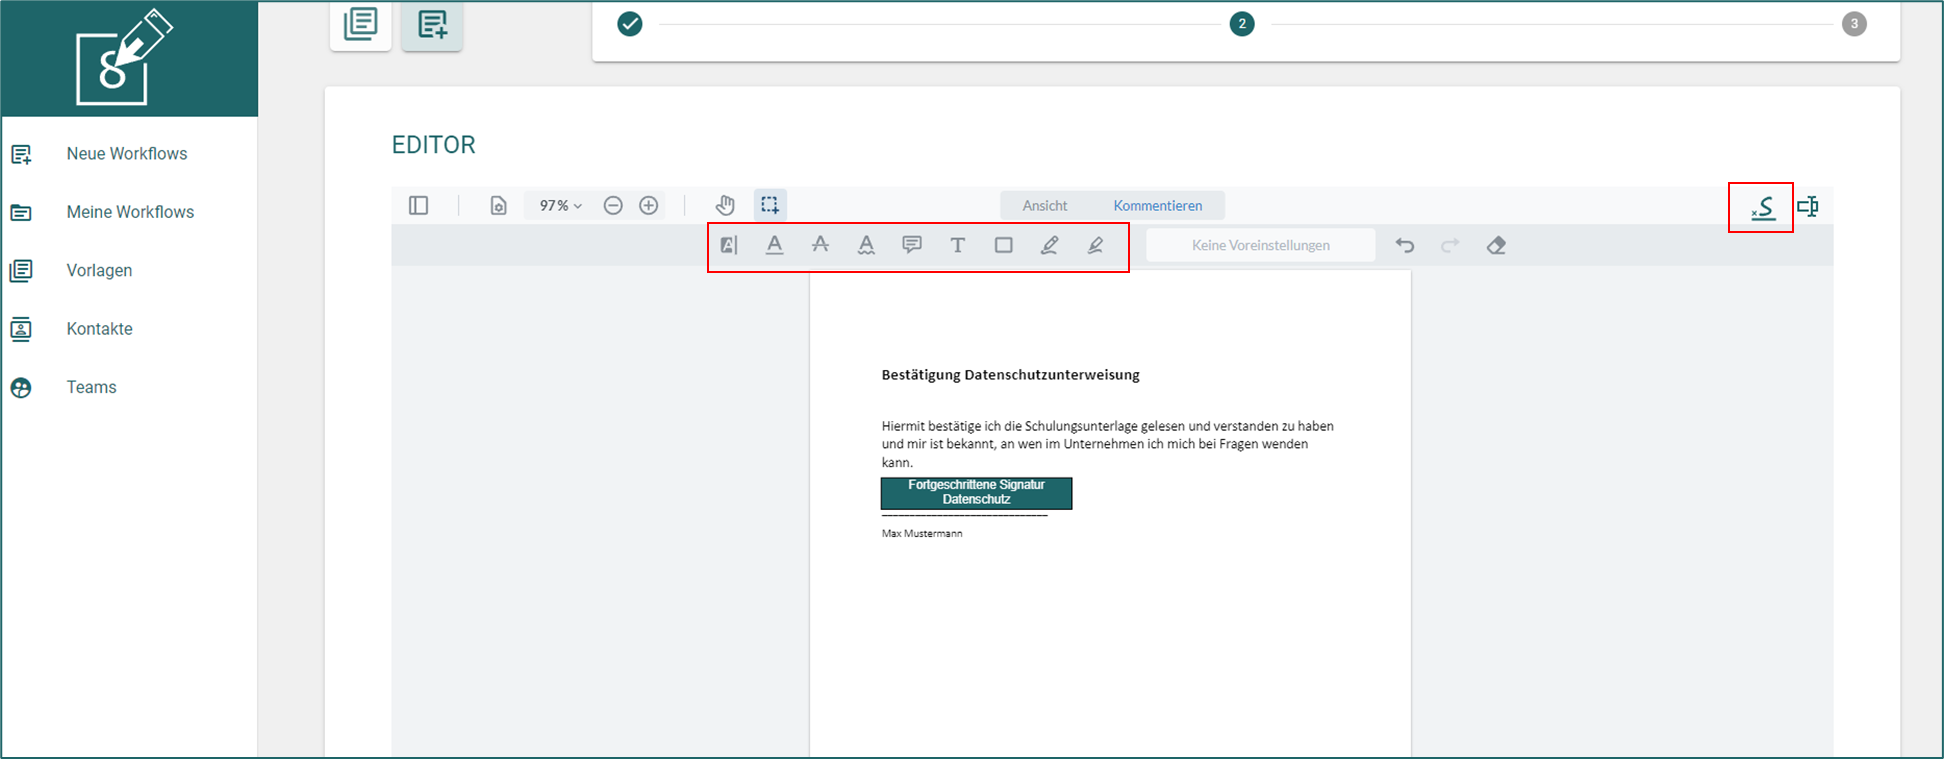The width and height of the screenshot is (1944, 759).
Task: Open the 97% zoom level dropdown
Action: click(560, 205)
